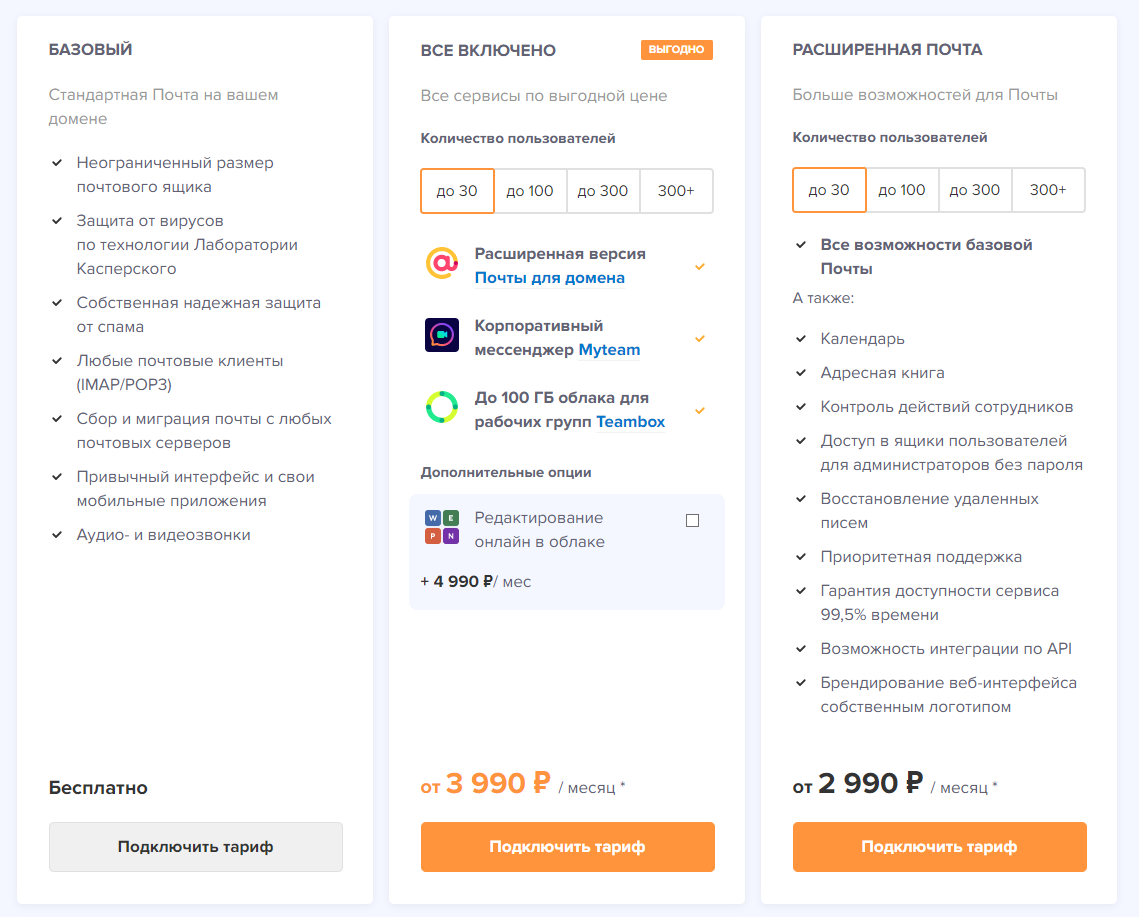Click the Myteam messenger icon

click(442, 335)
